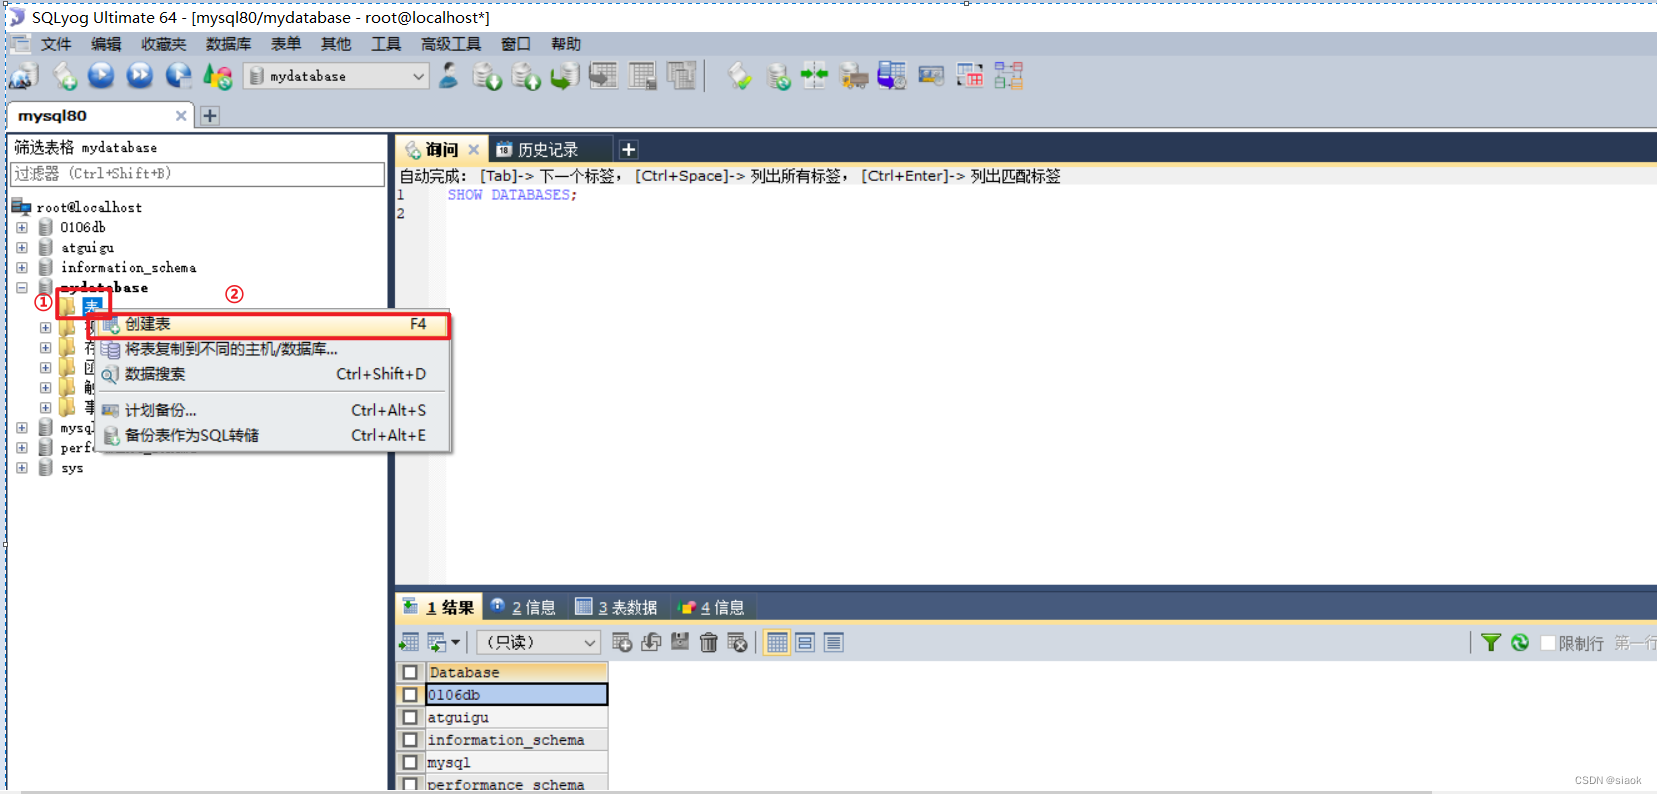Open a new query editor via toolbar icon

[65, 76]
